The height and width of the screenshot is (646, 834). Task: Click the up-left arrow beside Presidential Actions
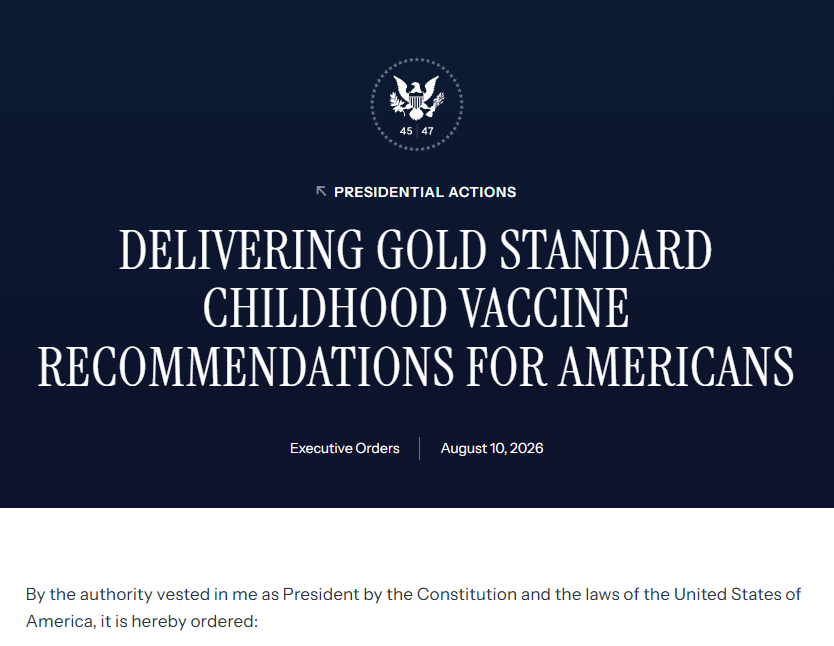(321, 191)
